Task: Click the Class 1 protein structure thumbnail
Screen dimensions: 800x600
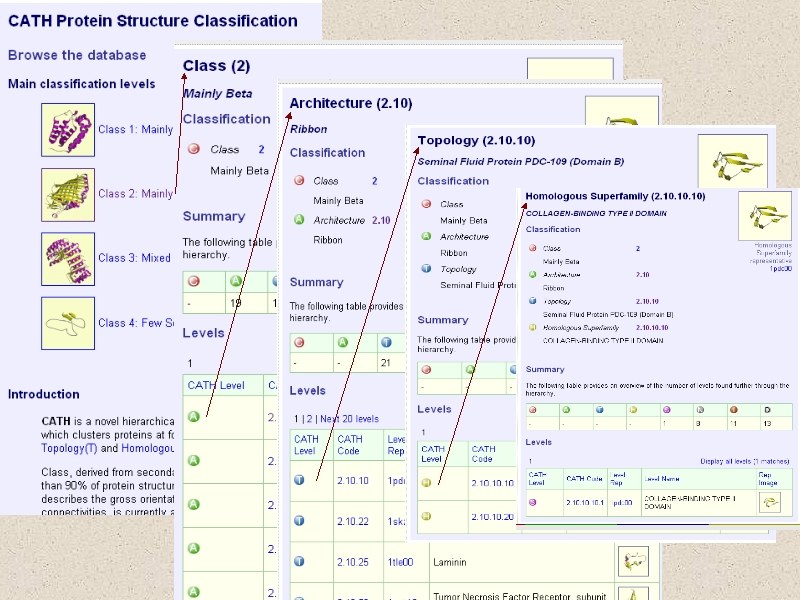Action: point(68,130)
